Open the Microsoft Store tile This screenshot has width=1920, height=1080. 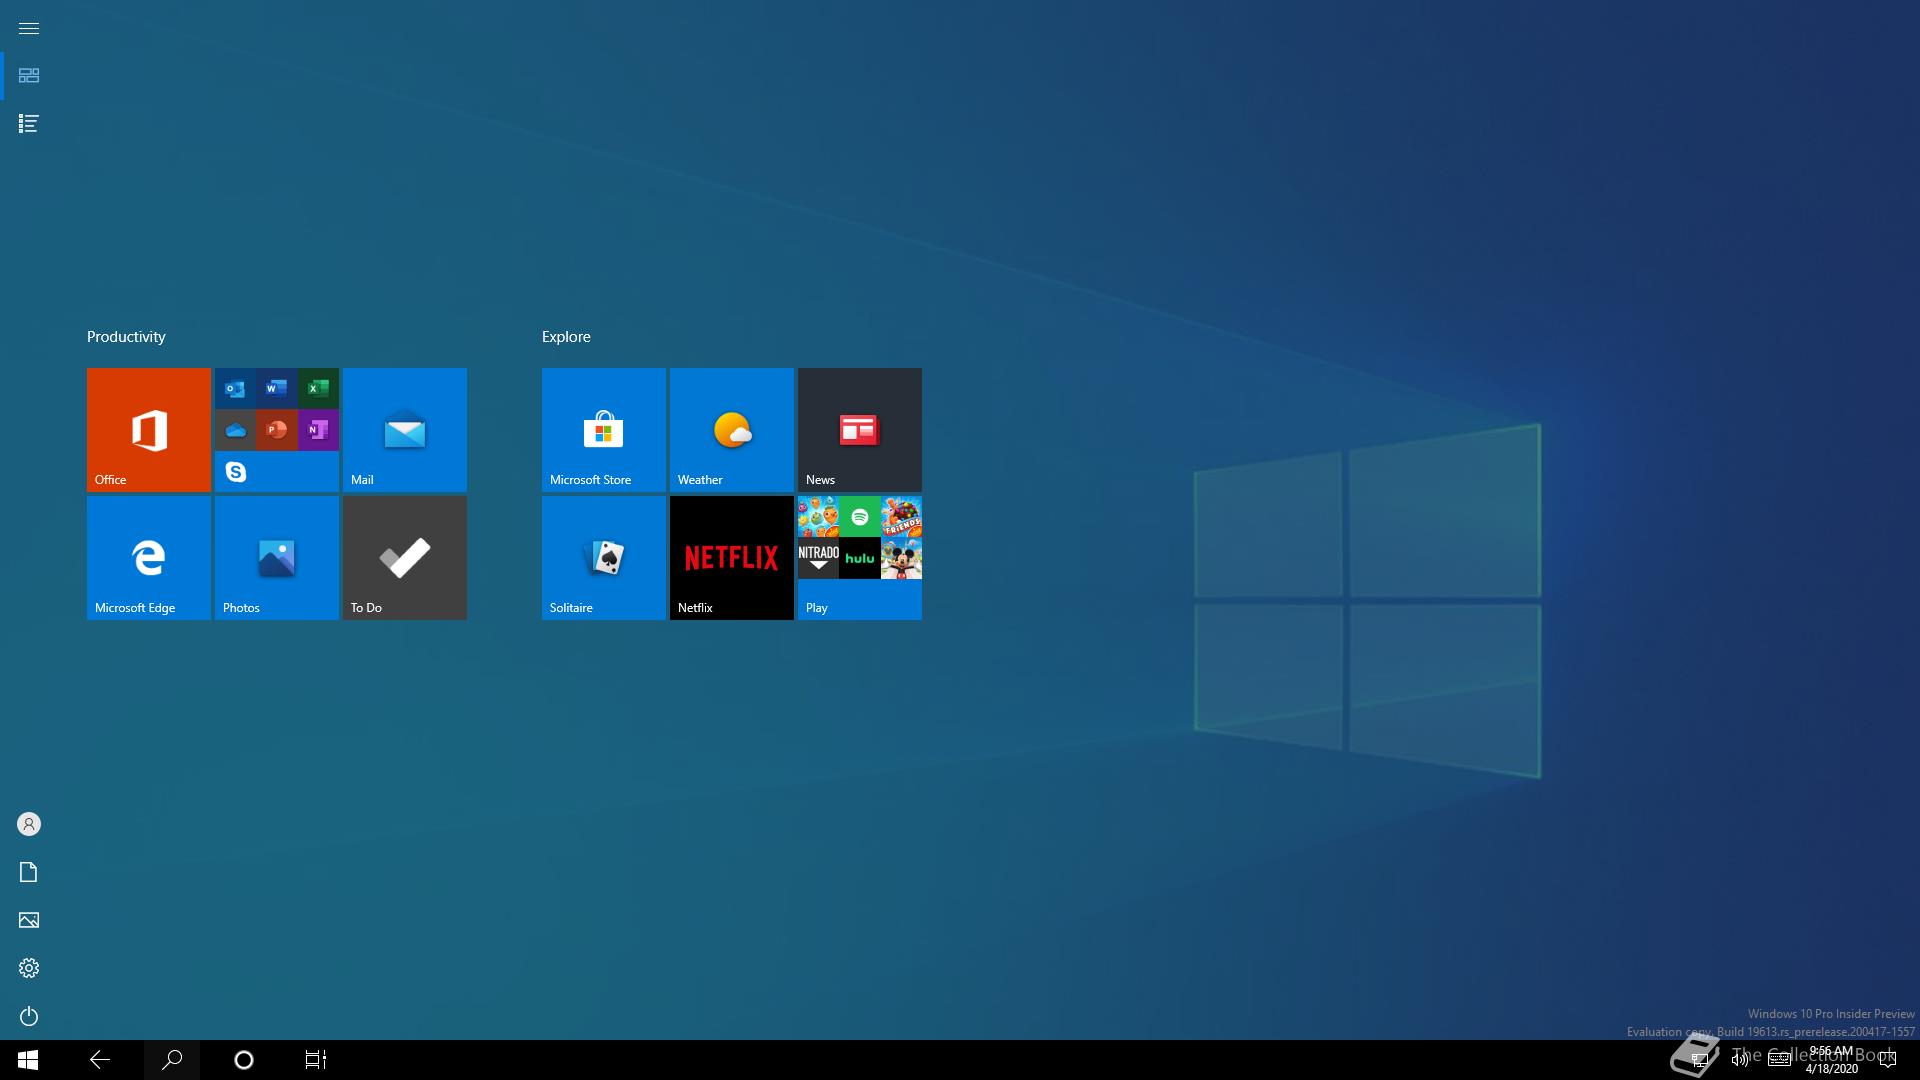click(604, 430)
